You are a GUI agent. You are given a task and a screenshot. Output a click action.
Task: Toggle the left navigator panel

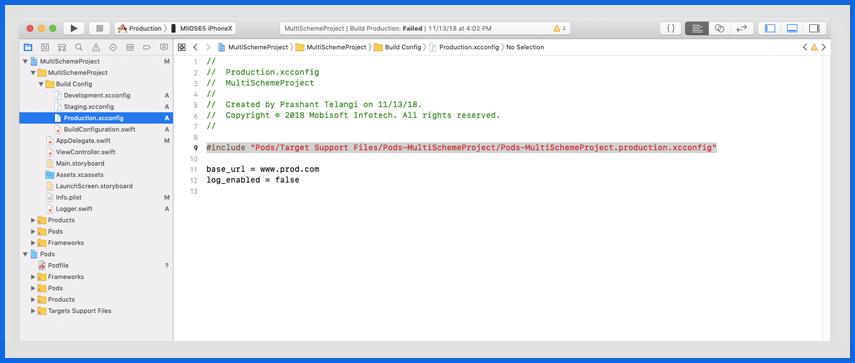point(770,28)
